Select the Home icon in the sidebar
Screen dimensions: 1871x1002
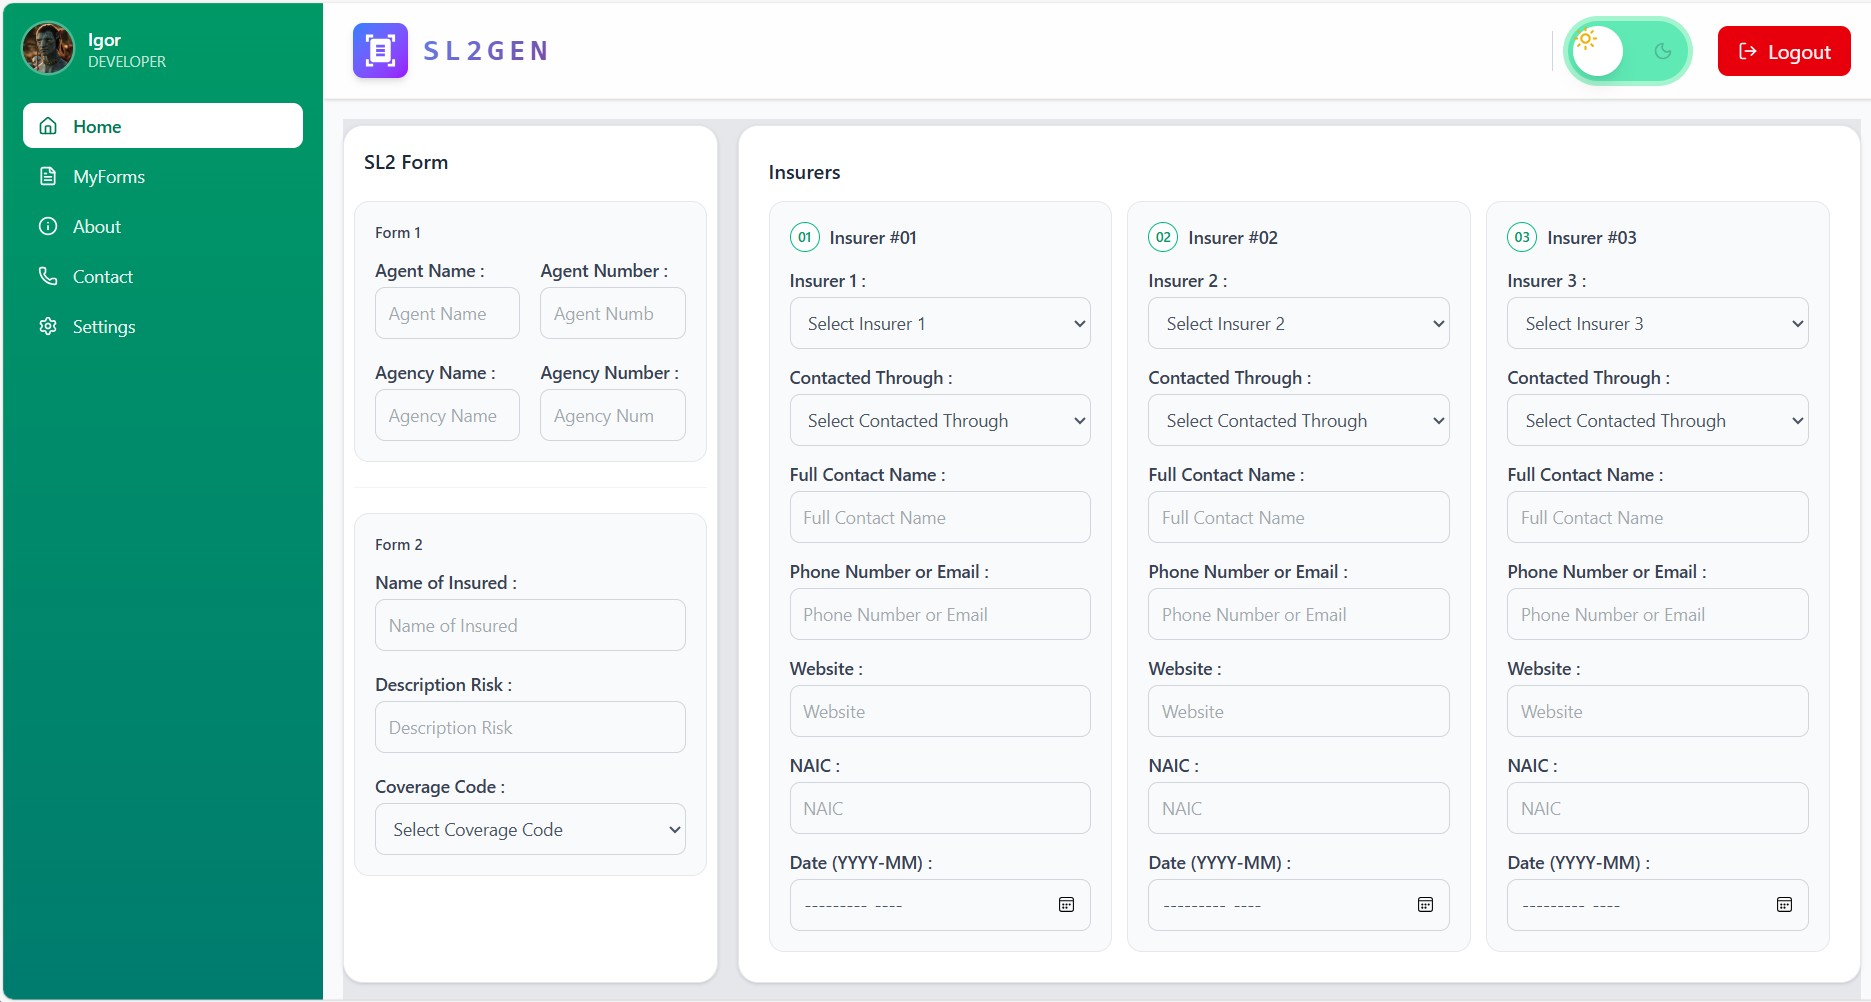[x=48, y=125]
